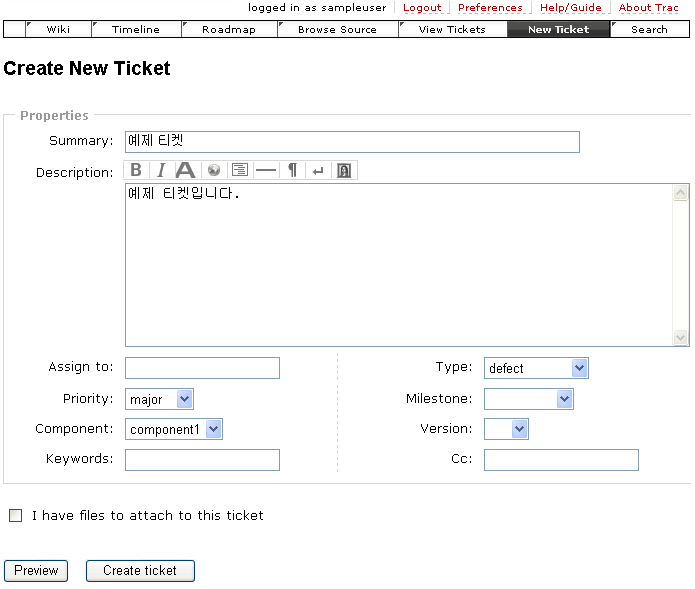
Task: Expand the Priority dropdown showing major
Action: (x=158, y=399)
